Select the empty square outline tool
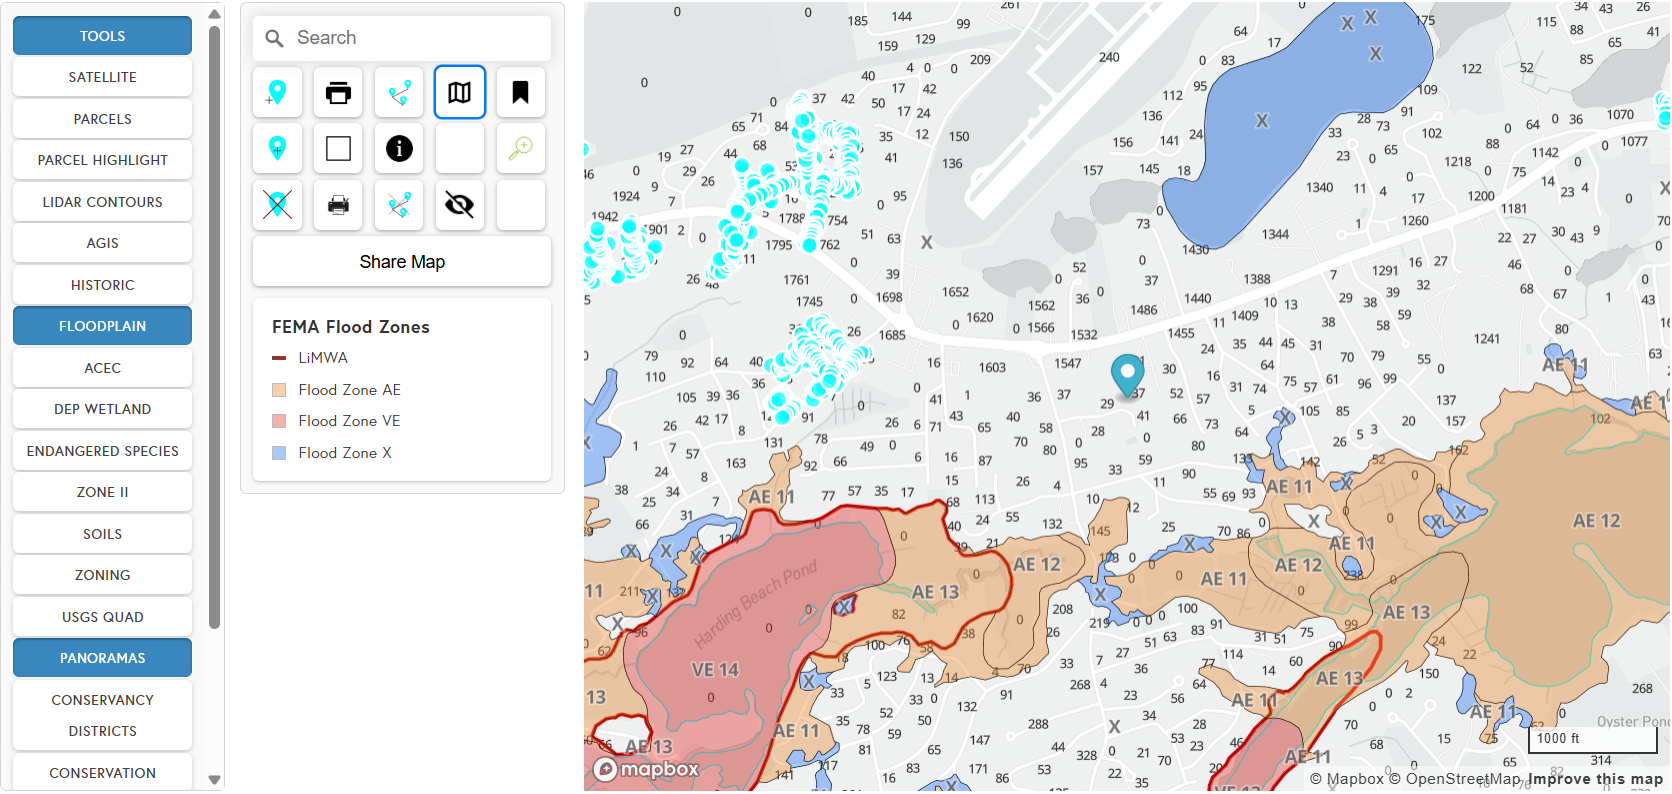Viewport: 1672px width, 794px height. coord(338,148)
